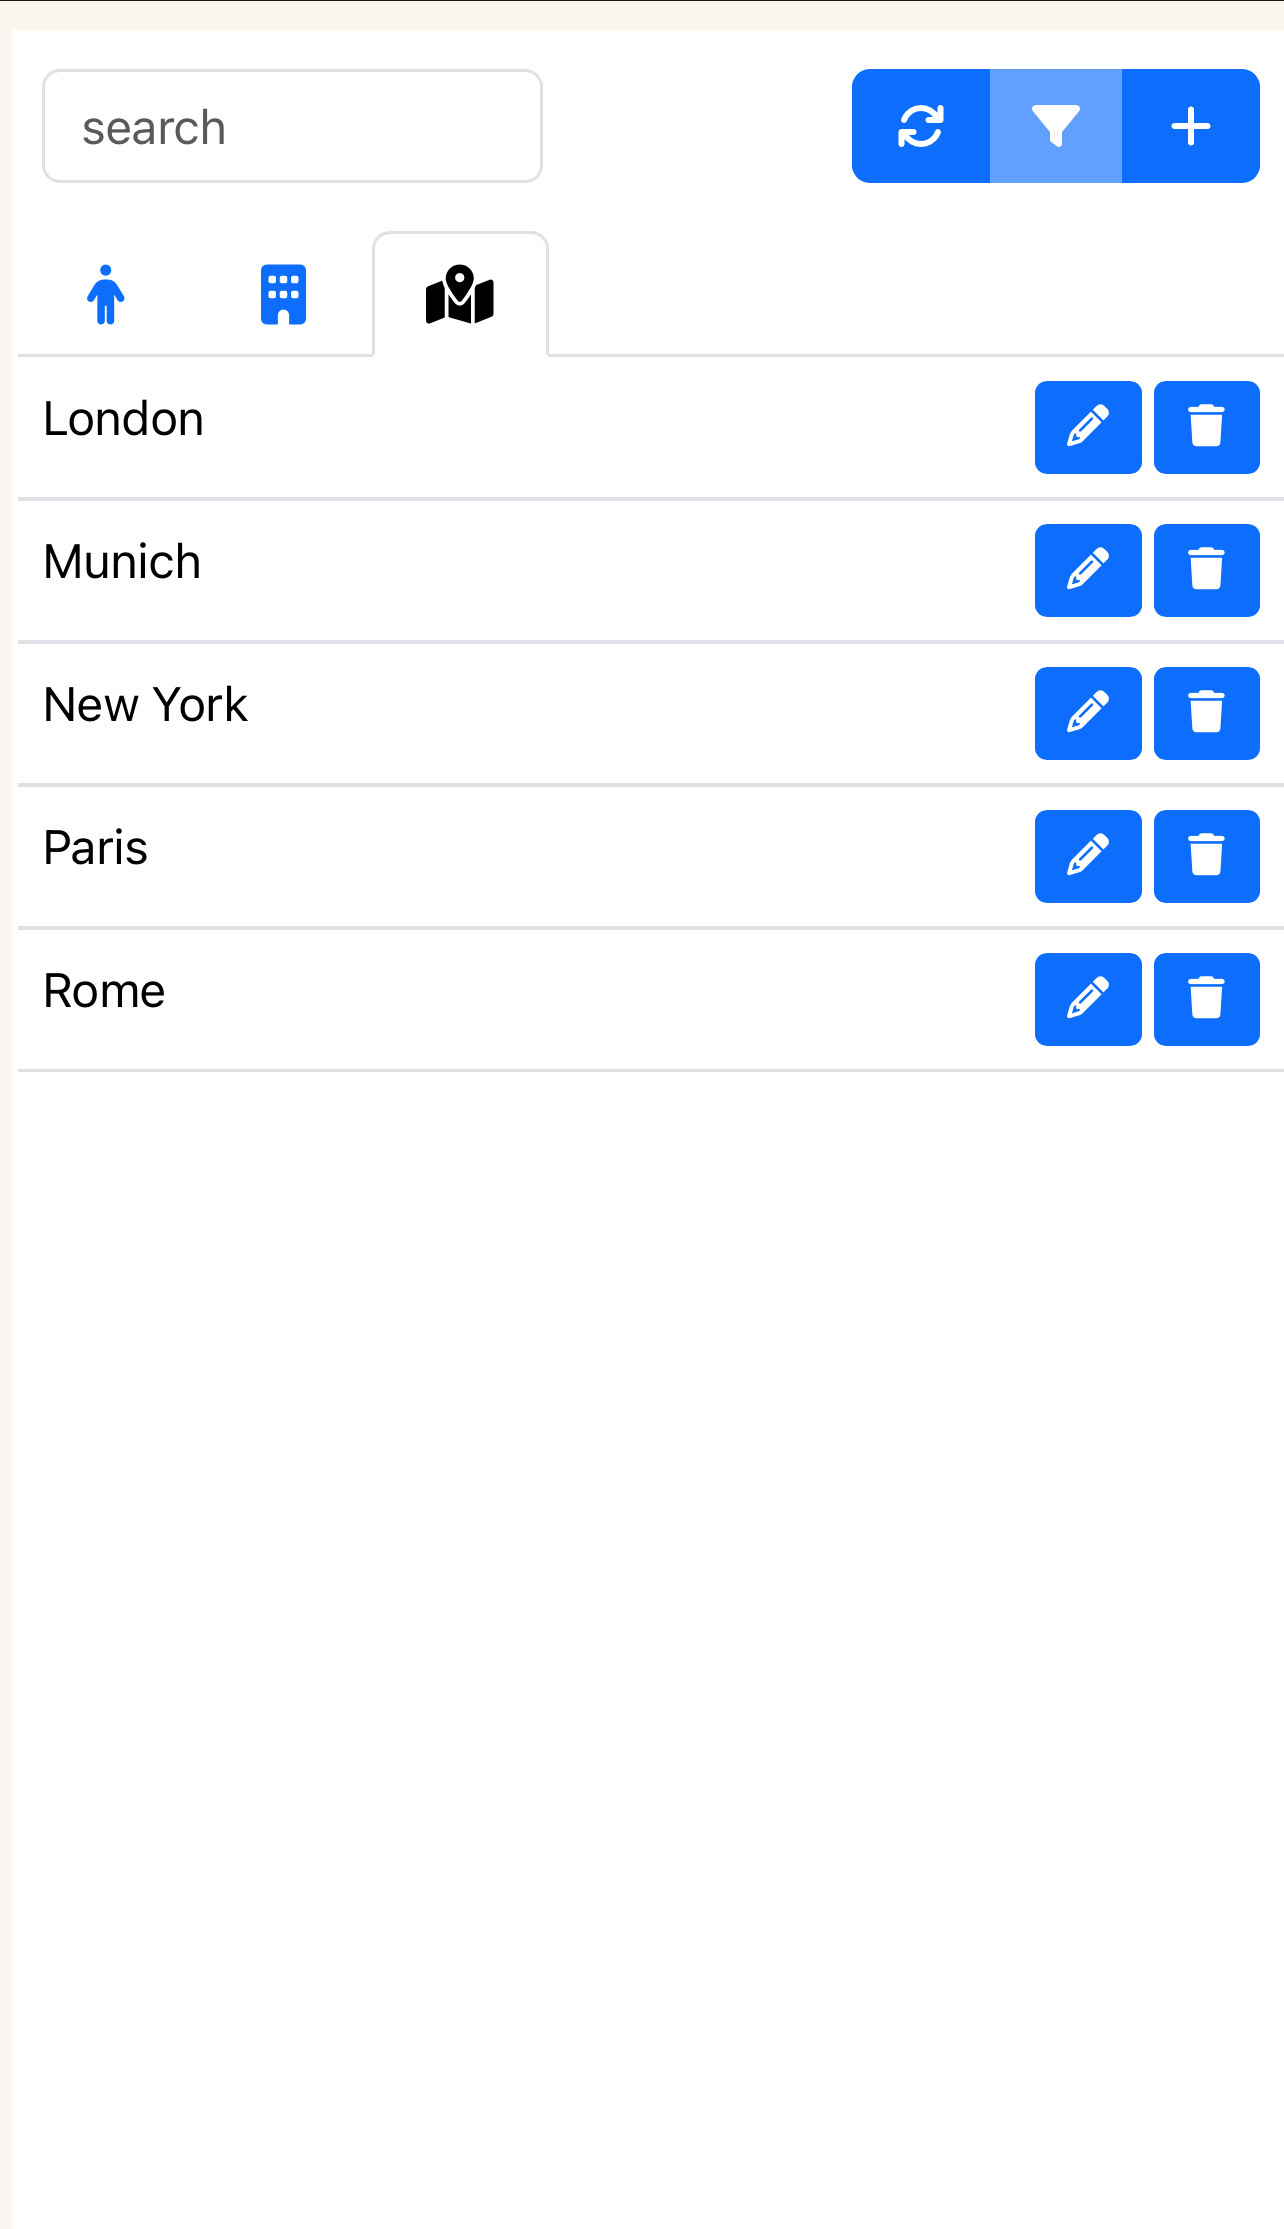This screenshot has height=2229, width=1284.
Task: Click the plus add button
Action: click(x=1190, y=126)
